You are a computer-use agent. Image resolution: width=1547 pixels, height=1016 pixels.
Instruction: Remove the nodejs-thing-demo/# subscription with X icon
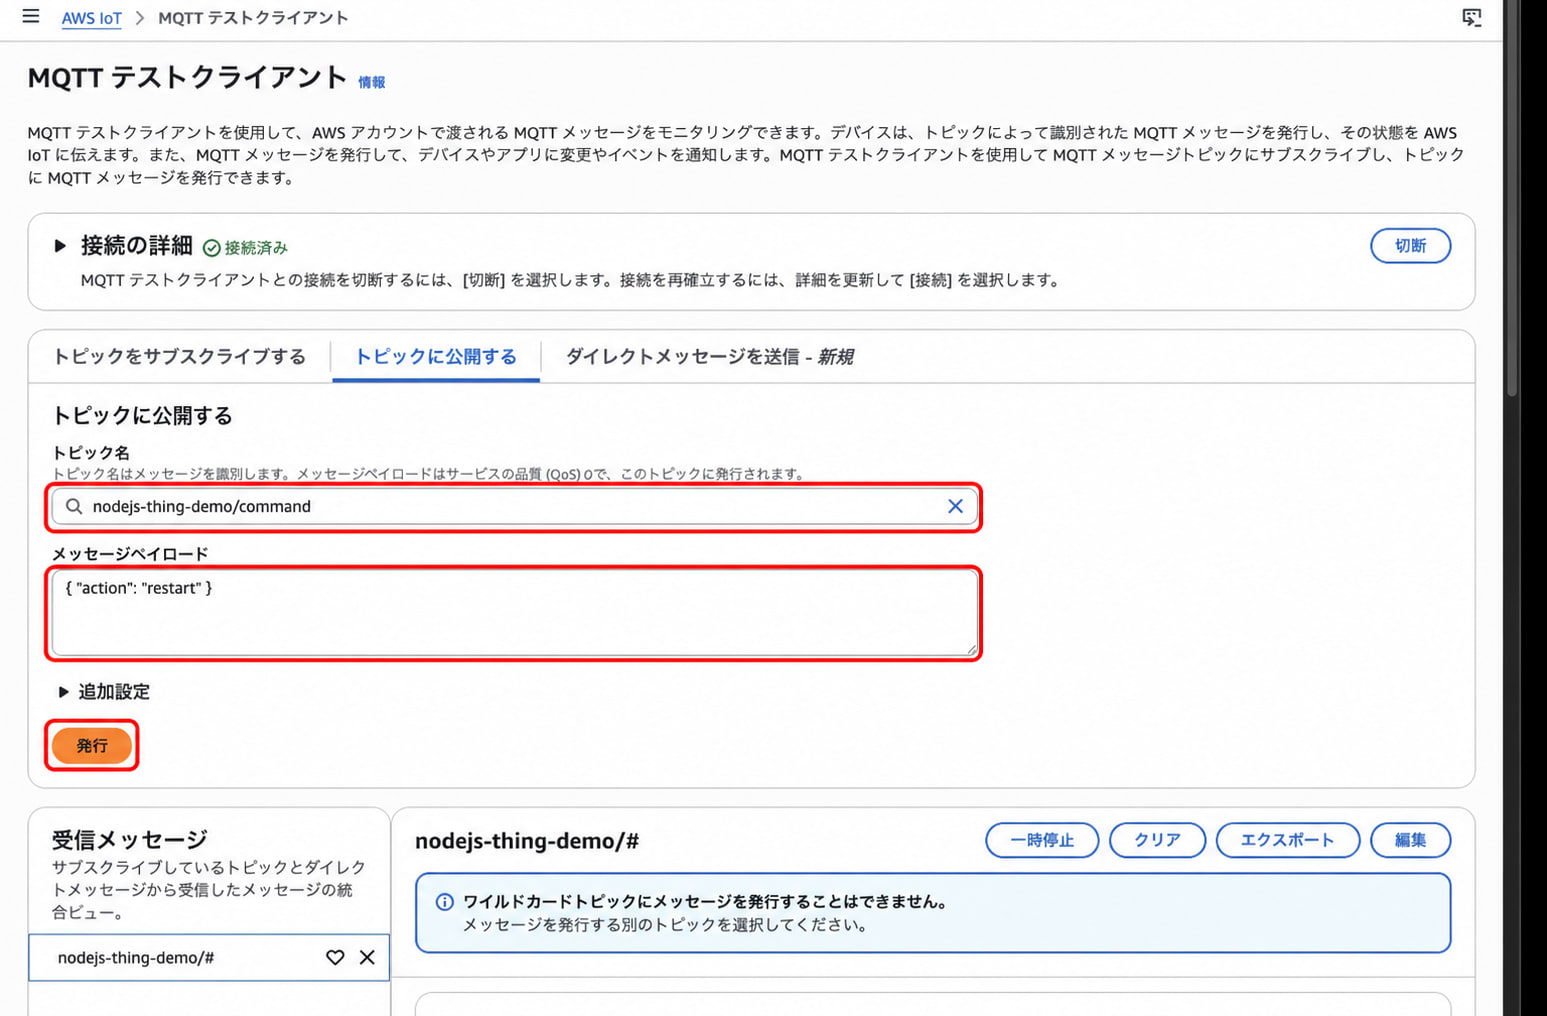click(x=367, y=957)
